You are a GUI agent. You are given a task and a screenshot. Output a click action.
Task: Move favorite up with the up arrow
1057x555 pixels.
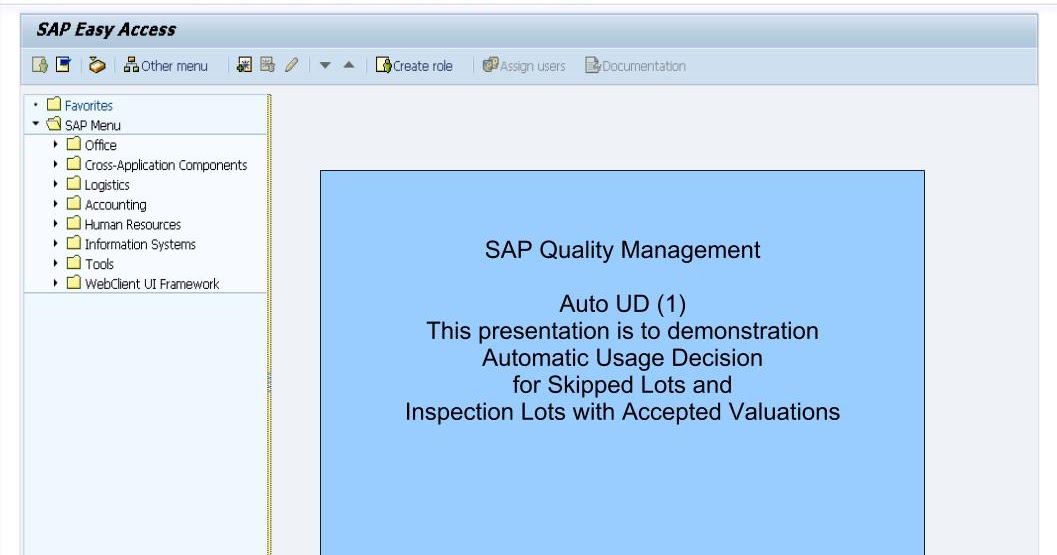tap(349, 65)
